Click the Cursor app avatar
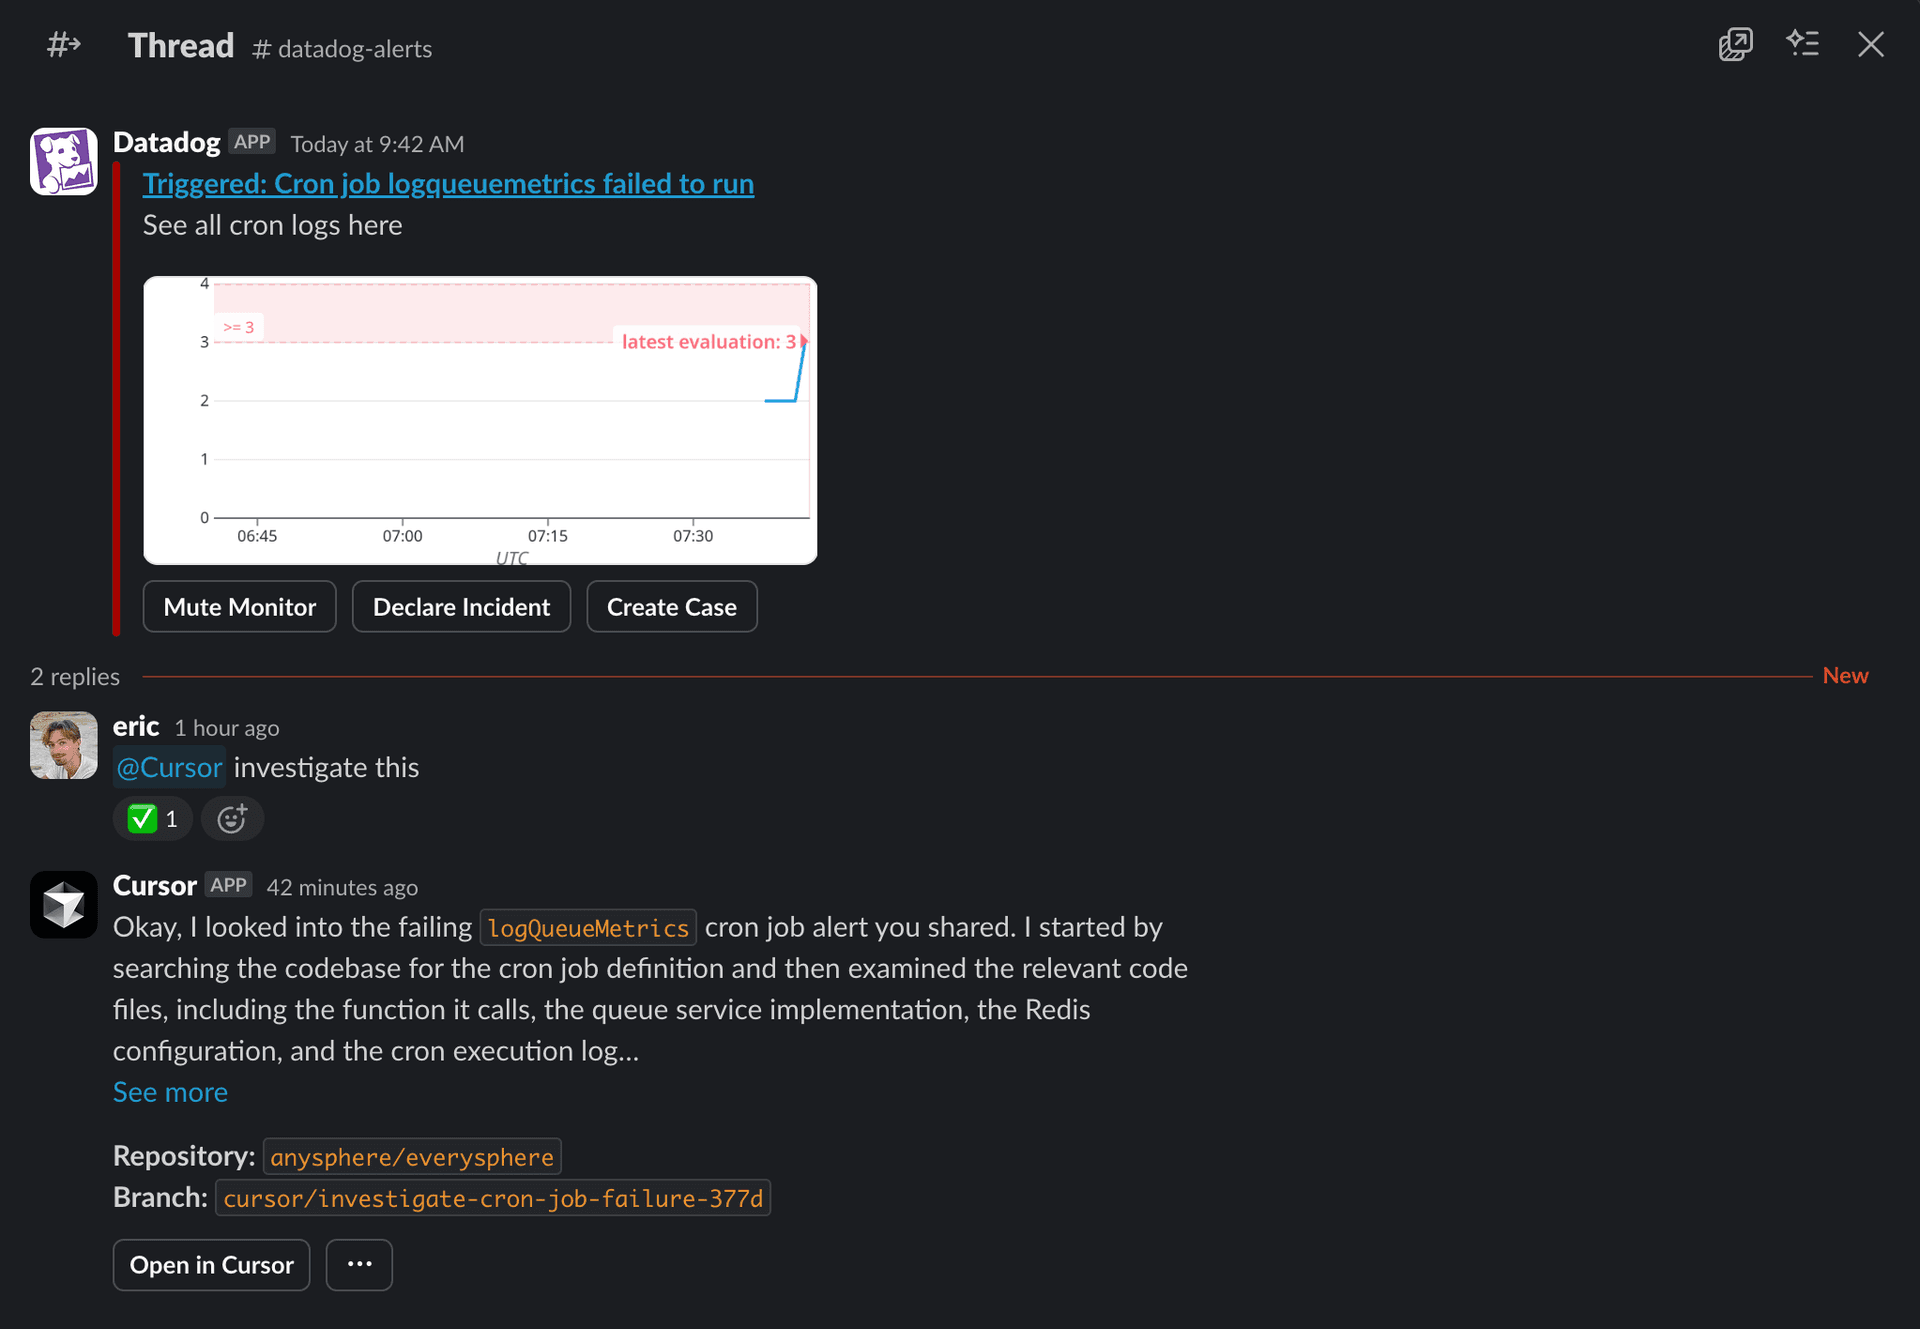This screenshot has width=1920, height=1329. [x=64, y=904]
